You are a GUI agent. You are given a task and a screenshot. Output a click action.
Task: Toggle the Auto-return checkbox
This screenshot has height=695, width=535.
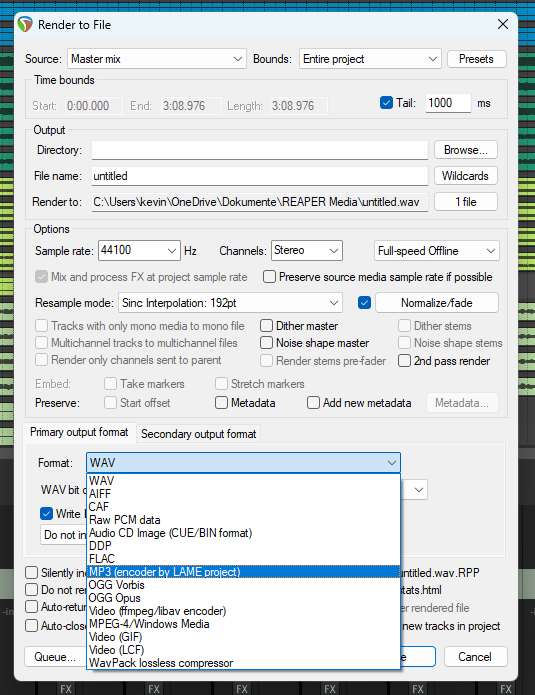tap(31, 606)
